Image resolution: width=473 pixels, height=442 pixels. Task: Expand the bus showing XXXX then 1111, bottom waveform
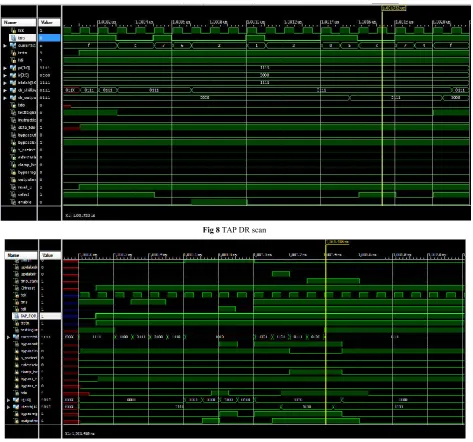9,337
